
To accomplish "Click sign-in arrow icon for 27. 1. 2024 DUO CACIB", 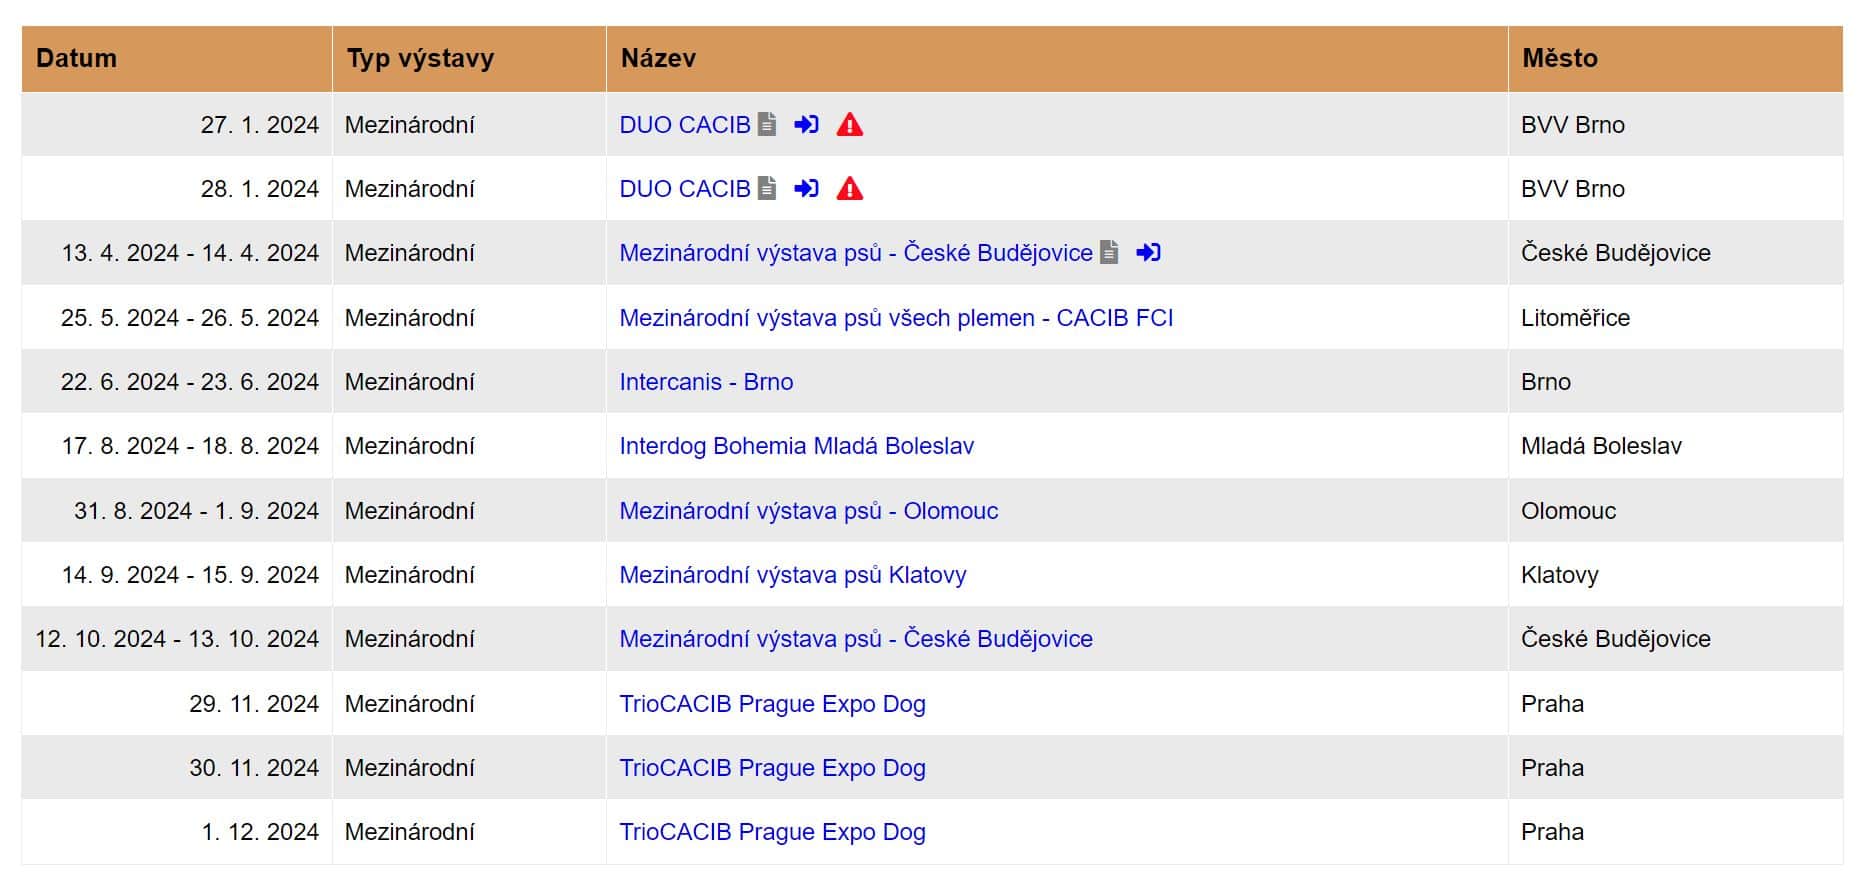I will pyautogui.click(x=806, y=124).
